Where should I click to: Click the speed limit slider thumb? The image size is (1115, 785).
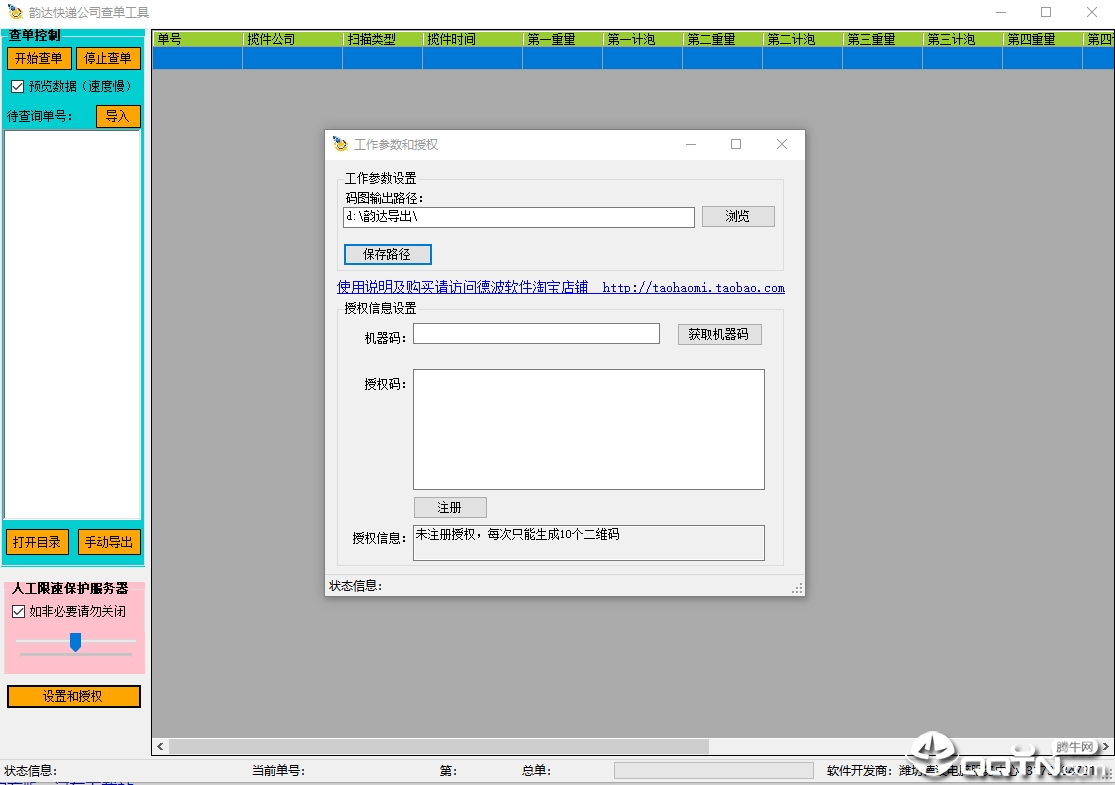[75, 642]
